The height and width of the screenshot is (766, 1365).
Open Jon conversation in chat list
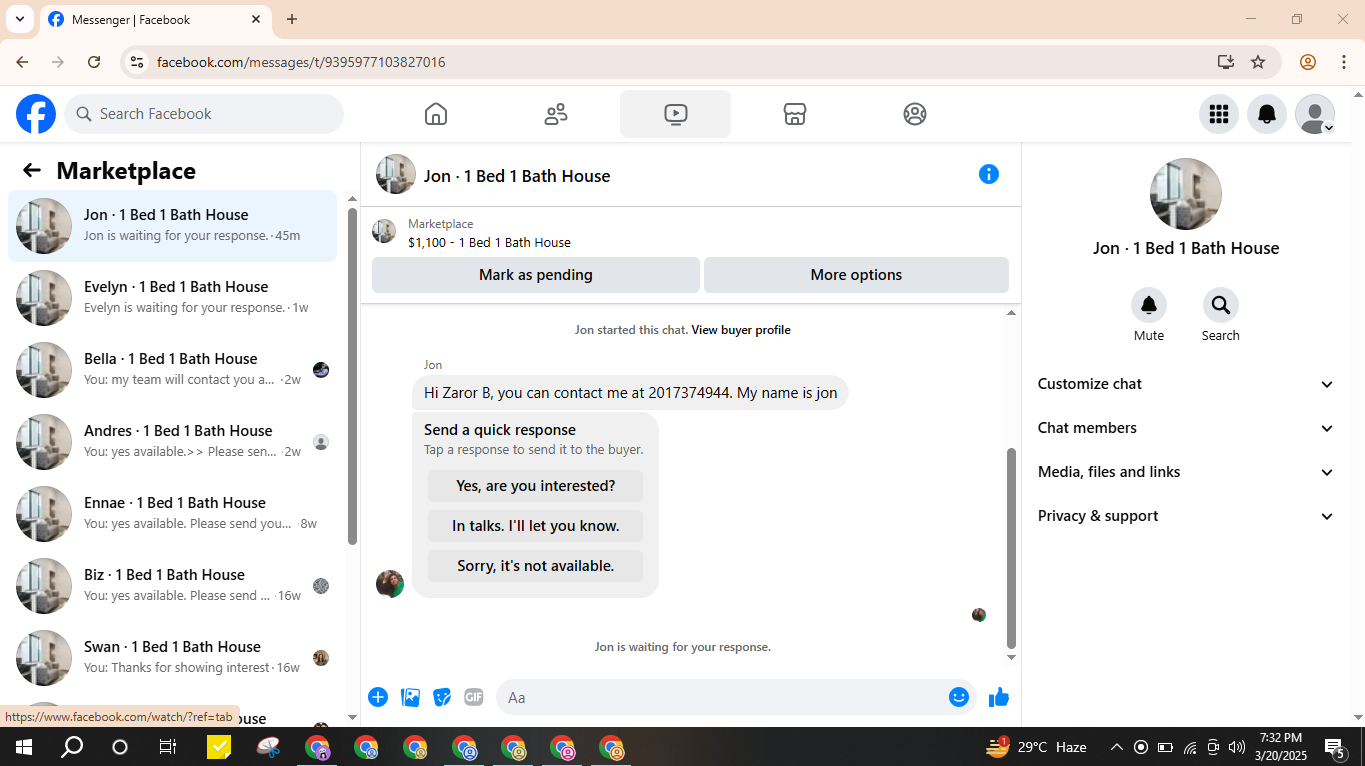pos(173,226)
